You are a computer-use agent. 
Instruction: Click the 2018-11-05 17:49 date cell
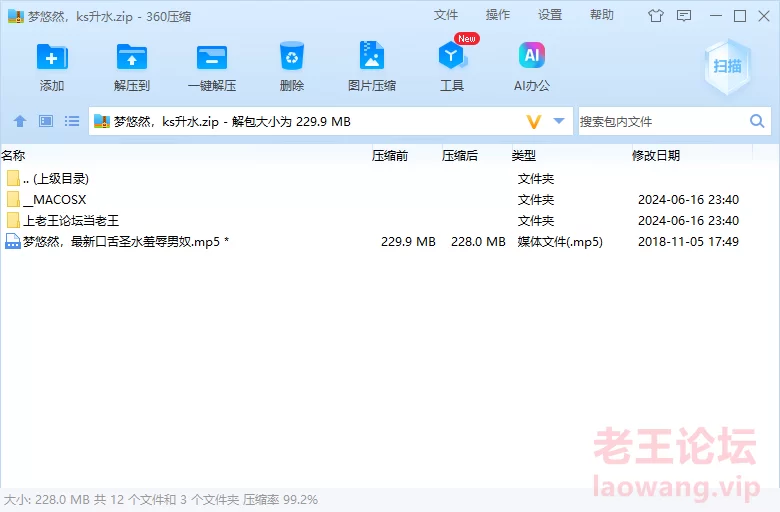point(688,242)
